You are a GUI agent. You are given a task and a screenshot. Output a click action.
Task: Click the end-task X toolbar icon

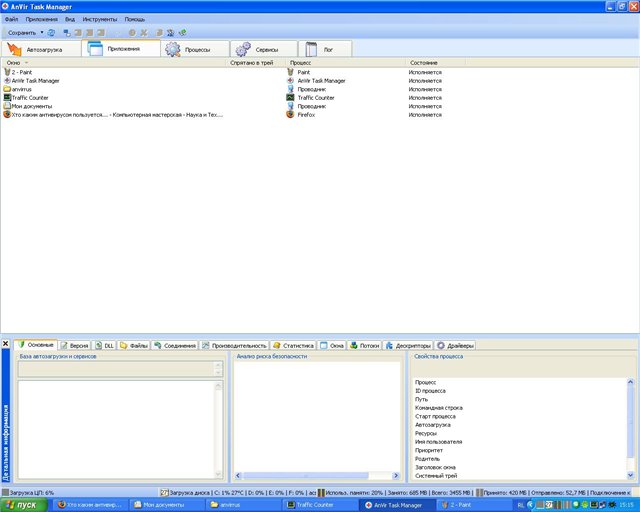144,33
